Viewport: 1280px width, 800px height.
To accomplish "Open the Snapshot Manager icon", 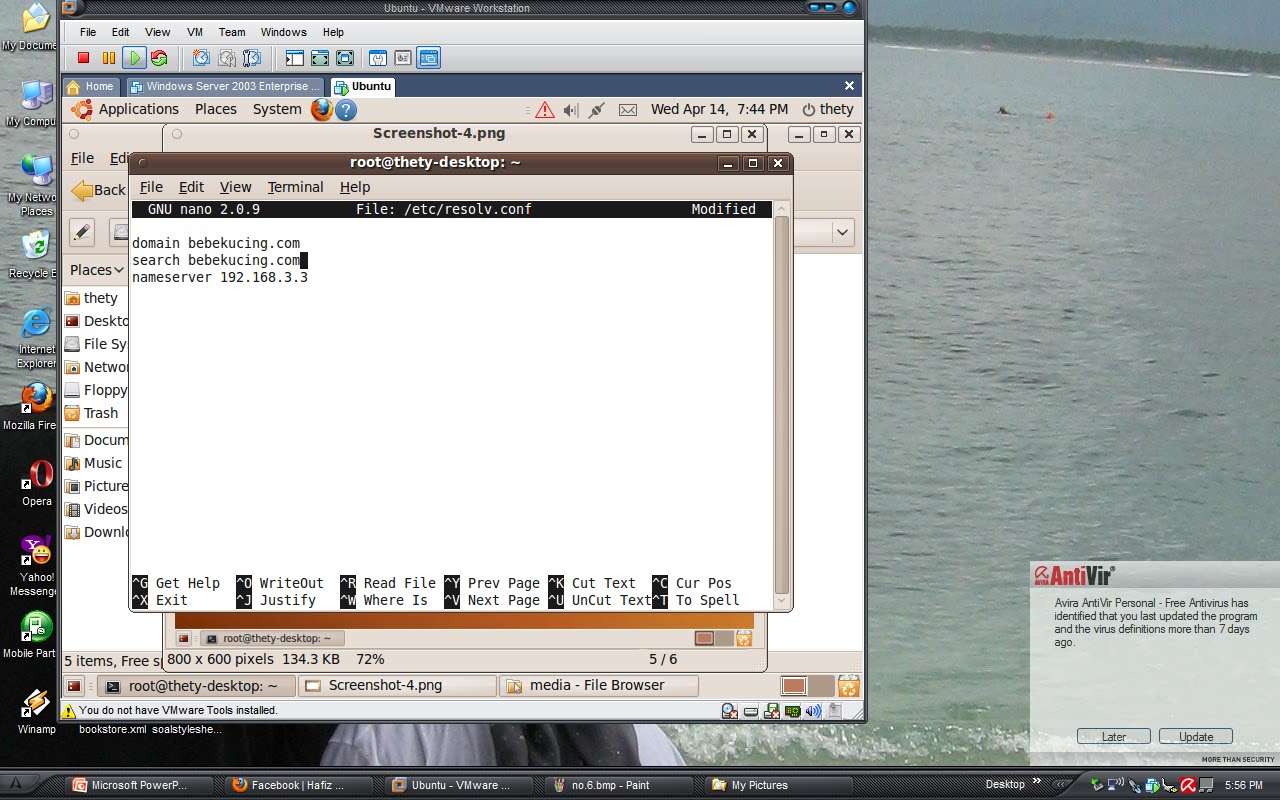I will [x=252, y=58].
